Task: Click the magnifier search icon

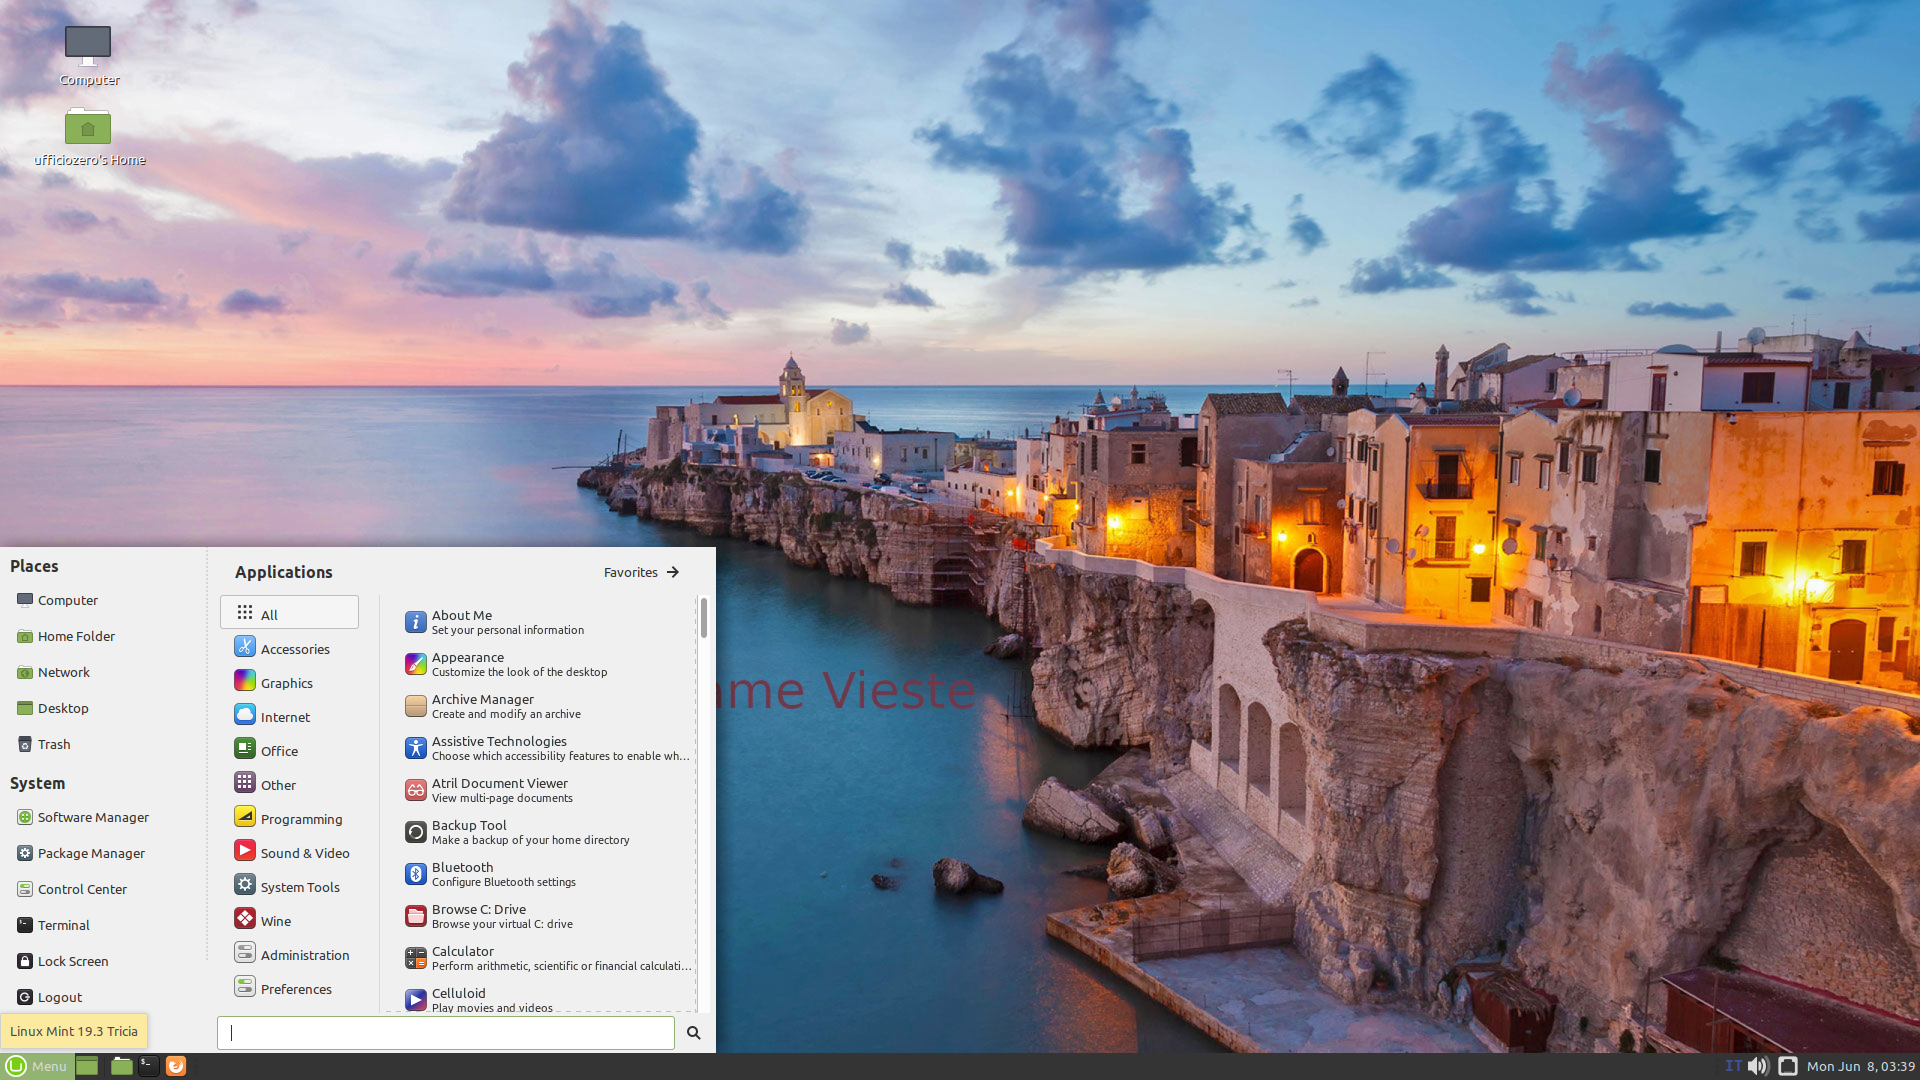Action: (x=693, y=1033)
